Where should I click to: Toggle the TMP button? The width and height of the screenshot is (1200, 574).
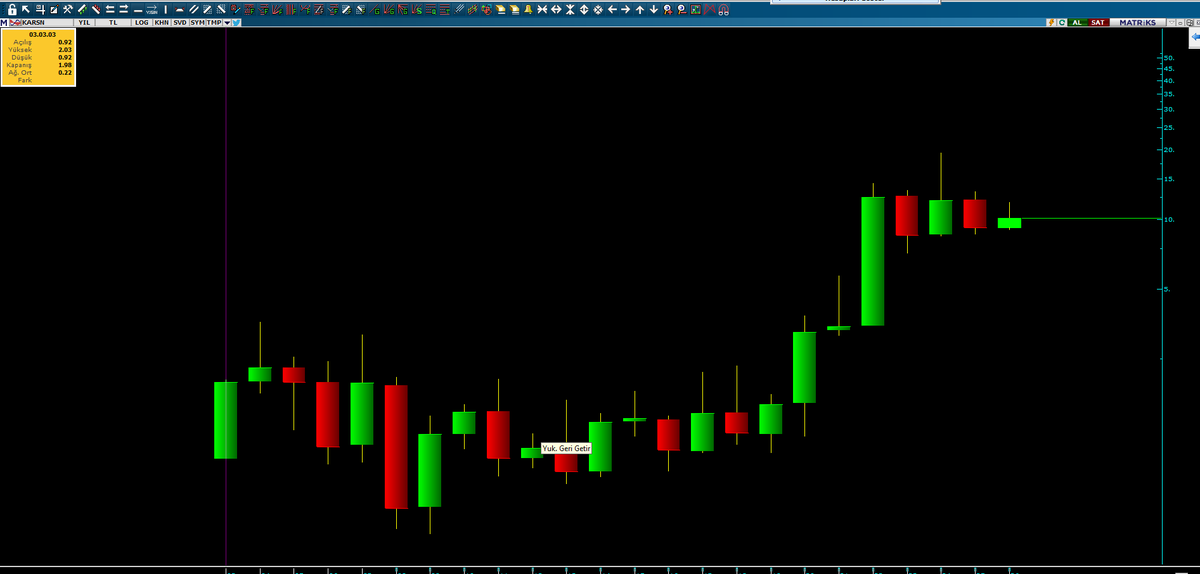coord(214,22)
